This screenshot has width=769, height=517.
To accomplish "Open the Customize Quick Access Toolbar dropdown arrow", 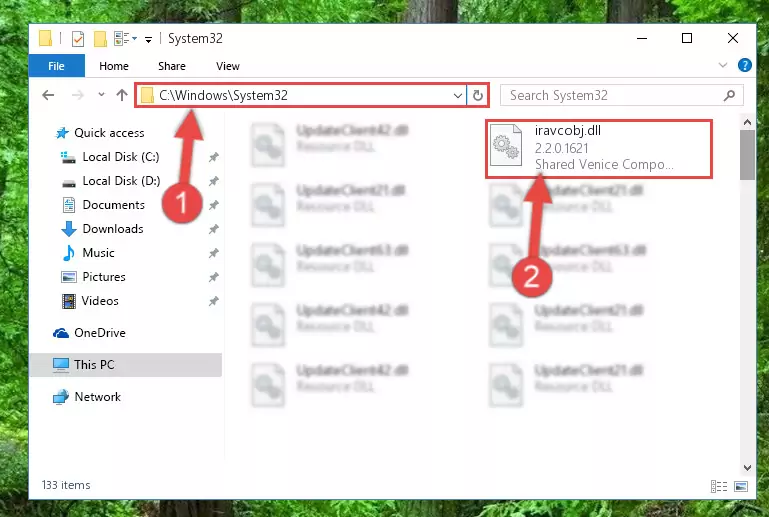I will pyautogui.click(x=148, y=39).
